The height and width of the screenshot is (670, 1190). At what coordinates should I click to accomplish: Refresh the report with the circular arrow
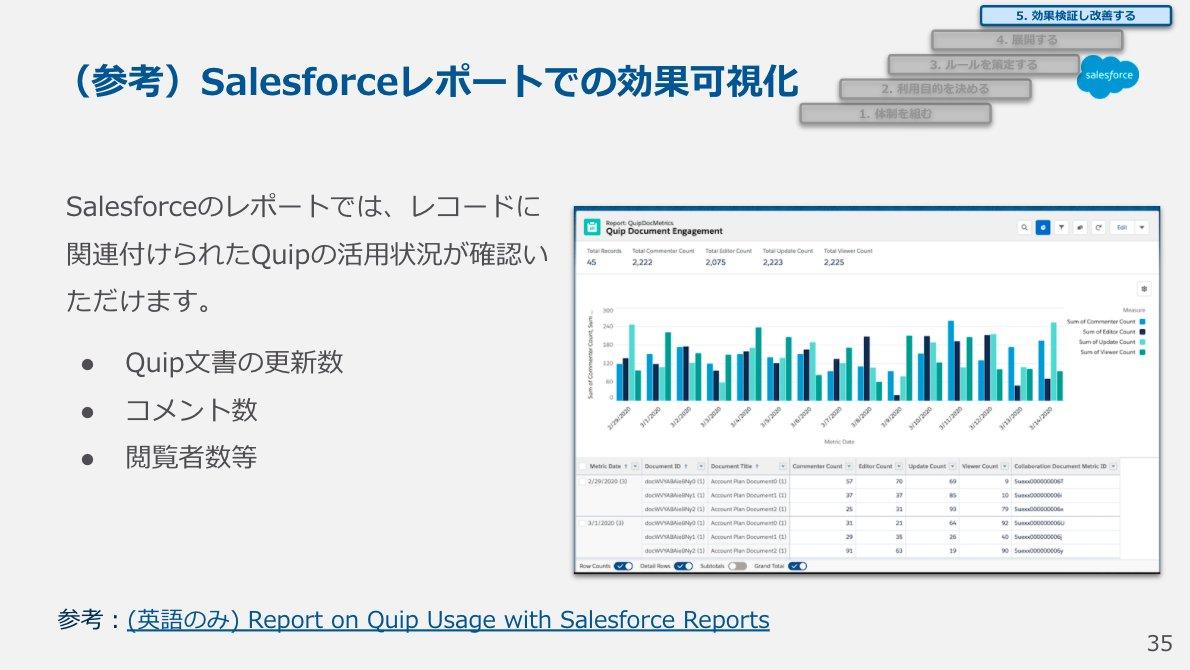1098,227
